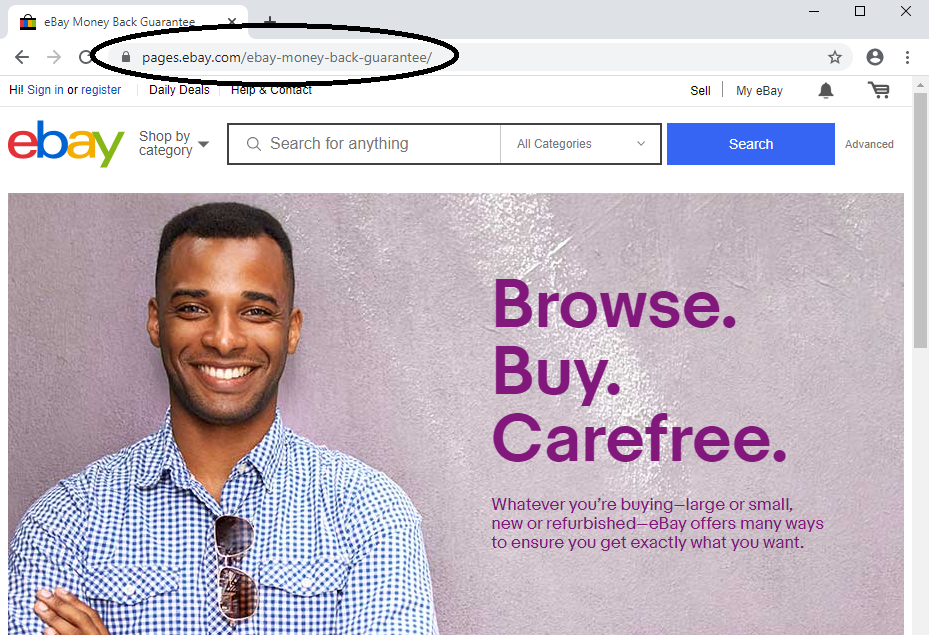Select the eBay Money Back Guarantee tab
The height and width of the screenshot is (635, 929).
[128, 23]
